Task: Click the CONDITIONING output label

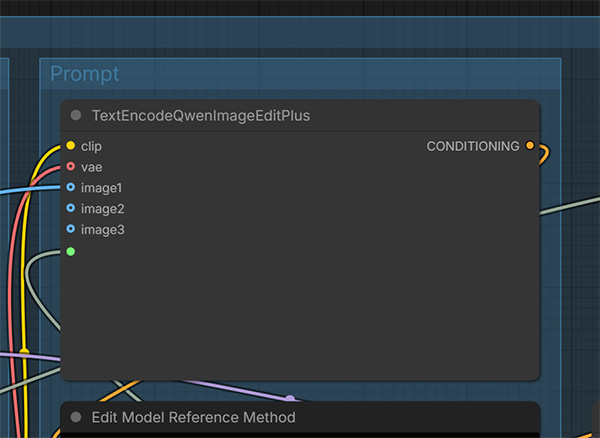Action: point(473,146)
